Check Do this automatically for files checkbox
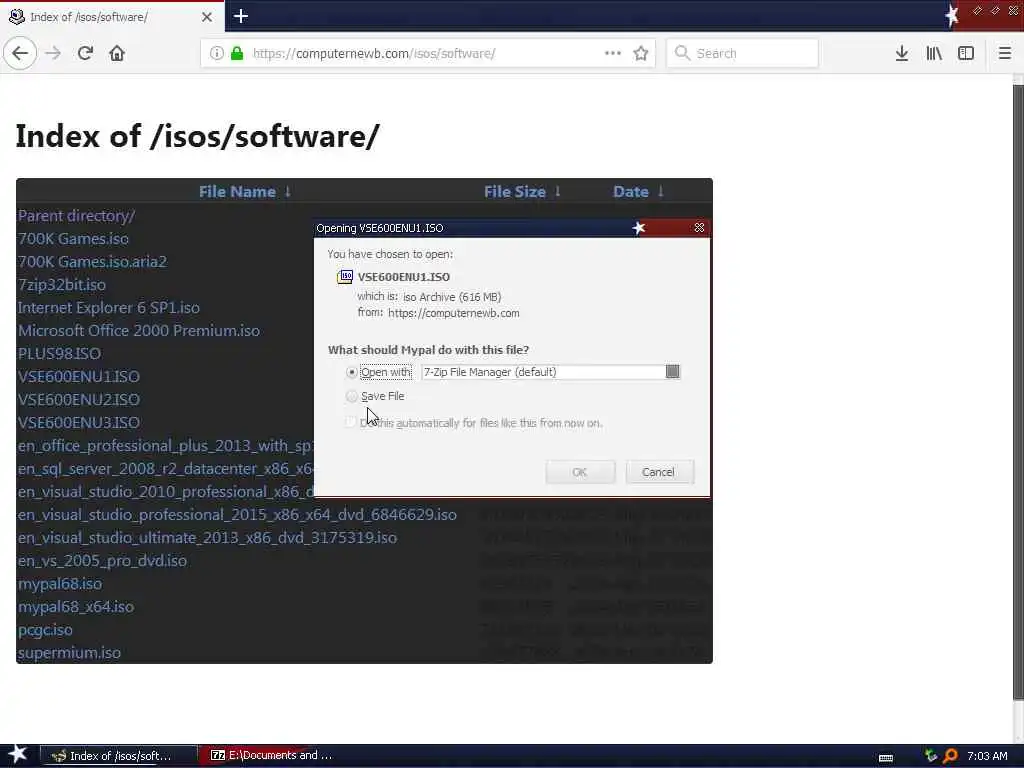This screenshot has height=768, width=1024. (x=351, y=423)
